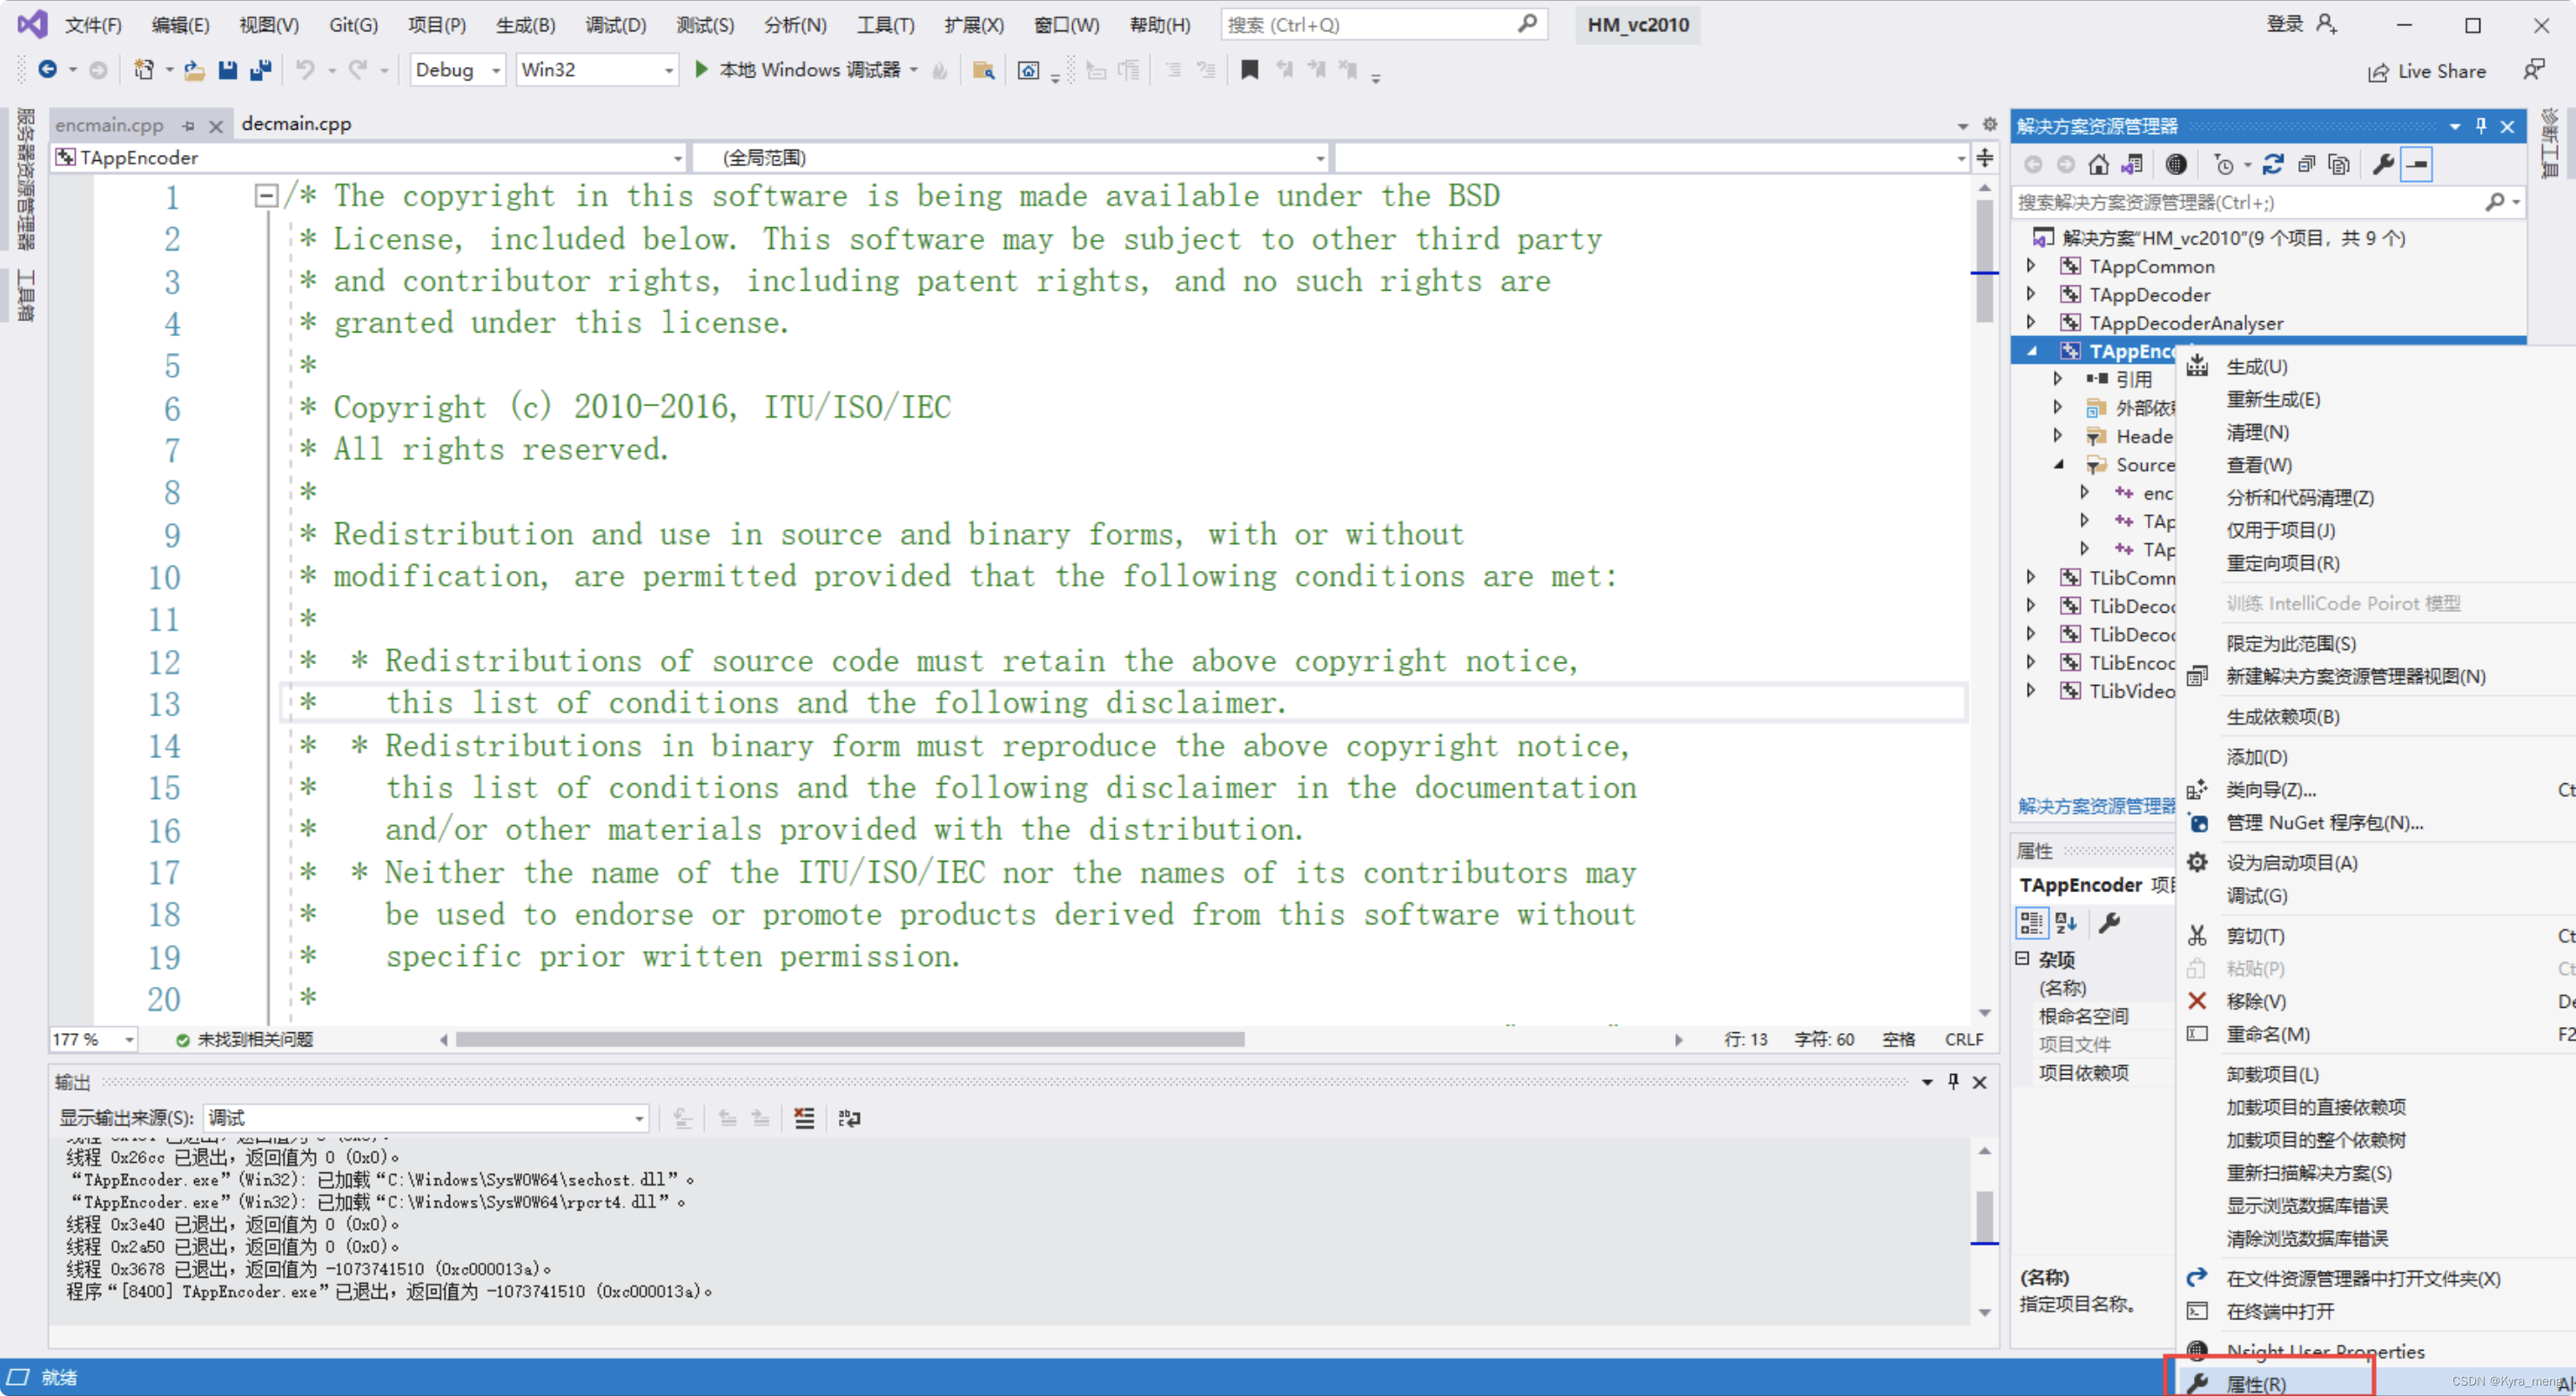Click the Find in Files toolbar icon

(x=983, y=70)
